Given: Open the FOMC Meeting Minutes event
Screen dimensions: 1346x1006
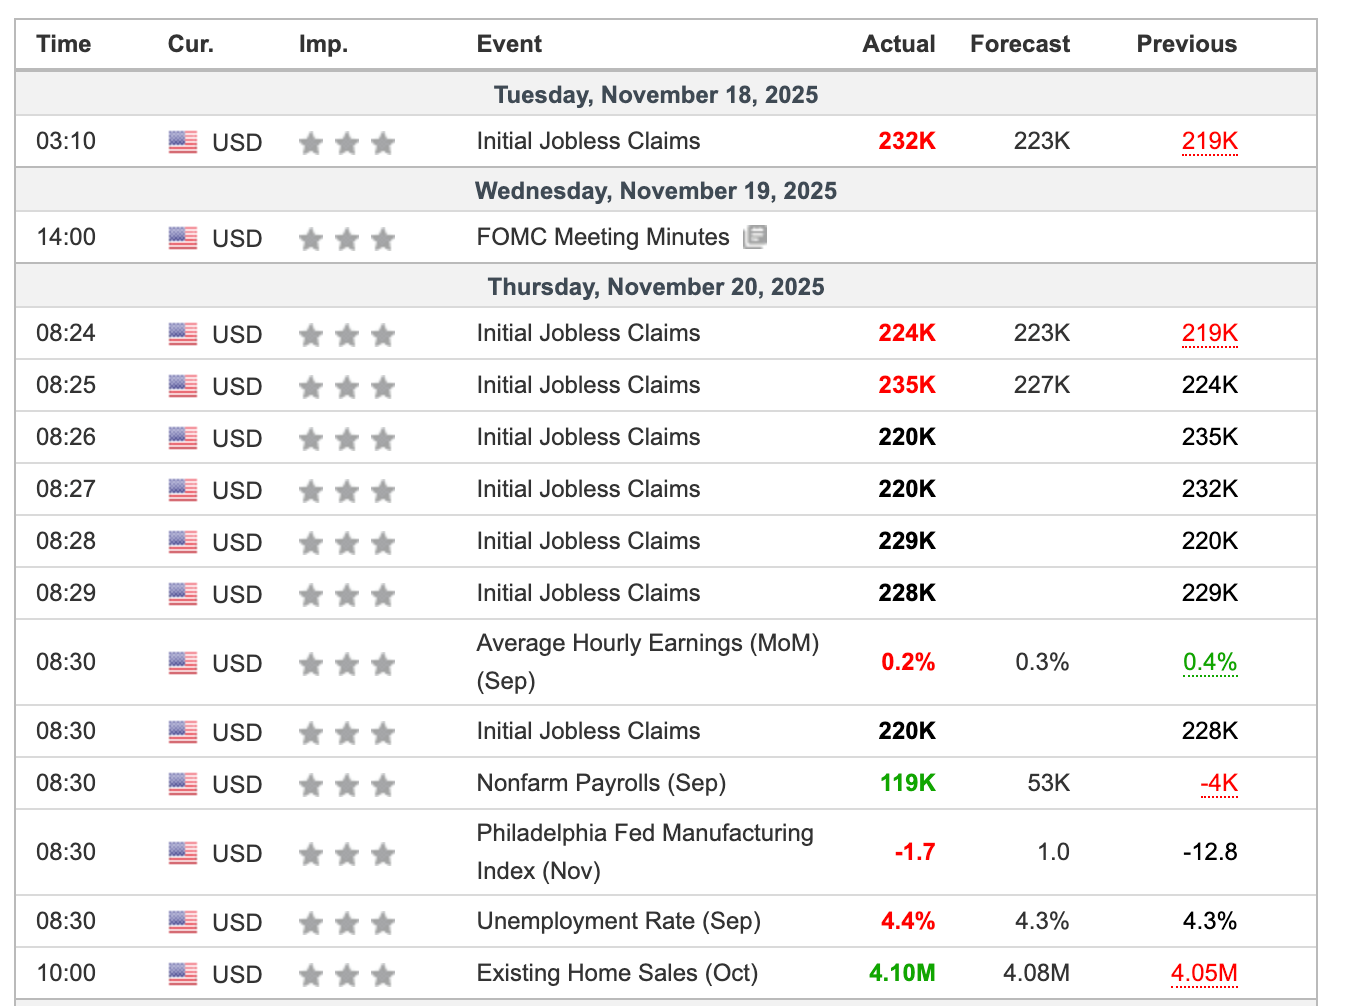Looking at the screenshot, I should point(603,237).
